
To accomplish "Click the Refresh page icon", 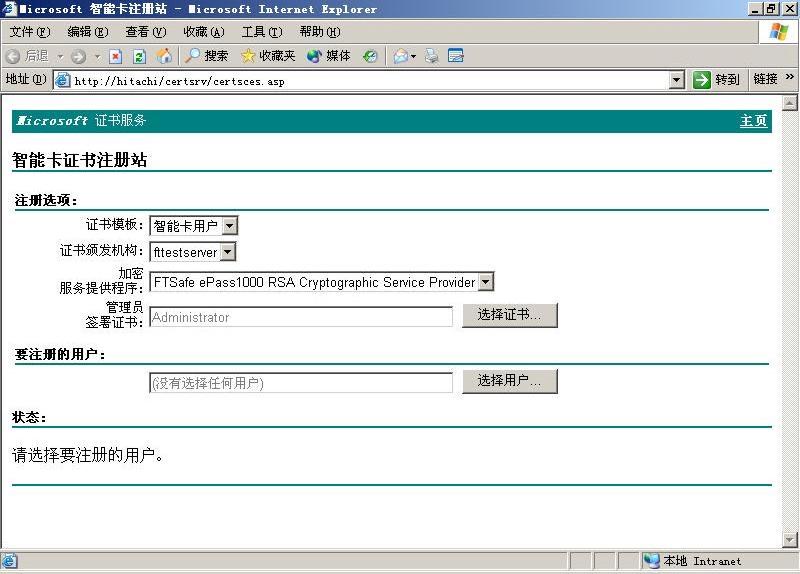I will pos(139,56).
